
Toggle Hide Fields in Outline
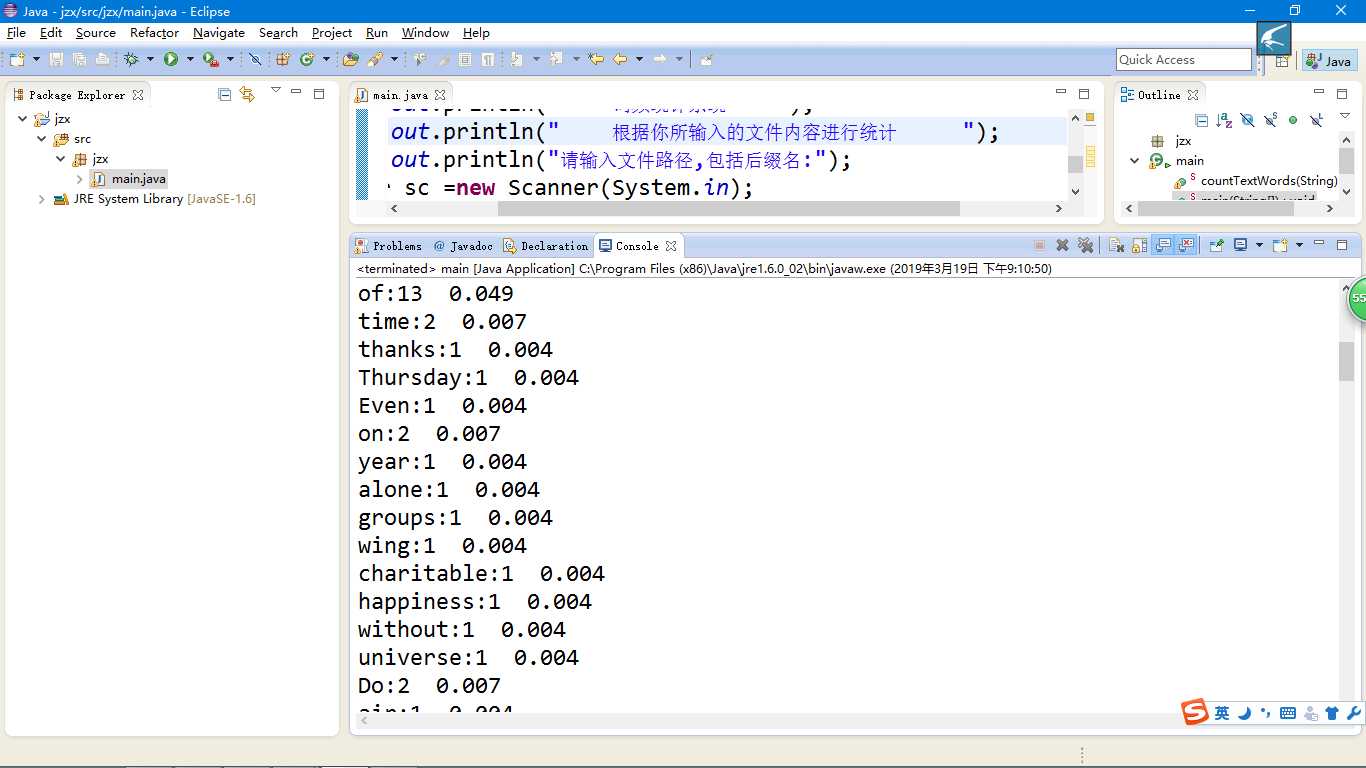[1248, 120]
